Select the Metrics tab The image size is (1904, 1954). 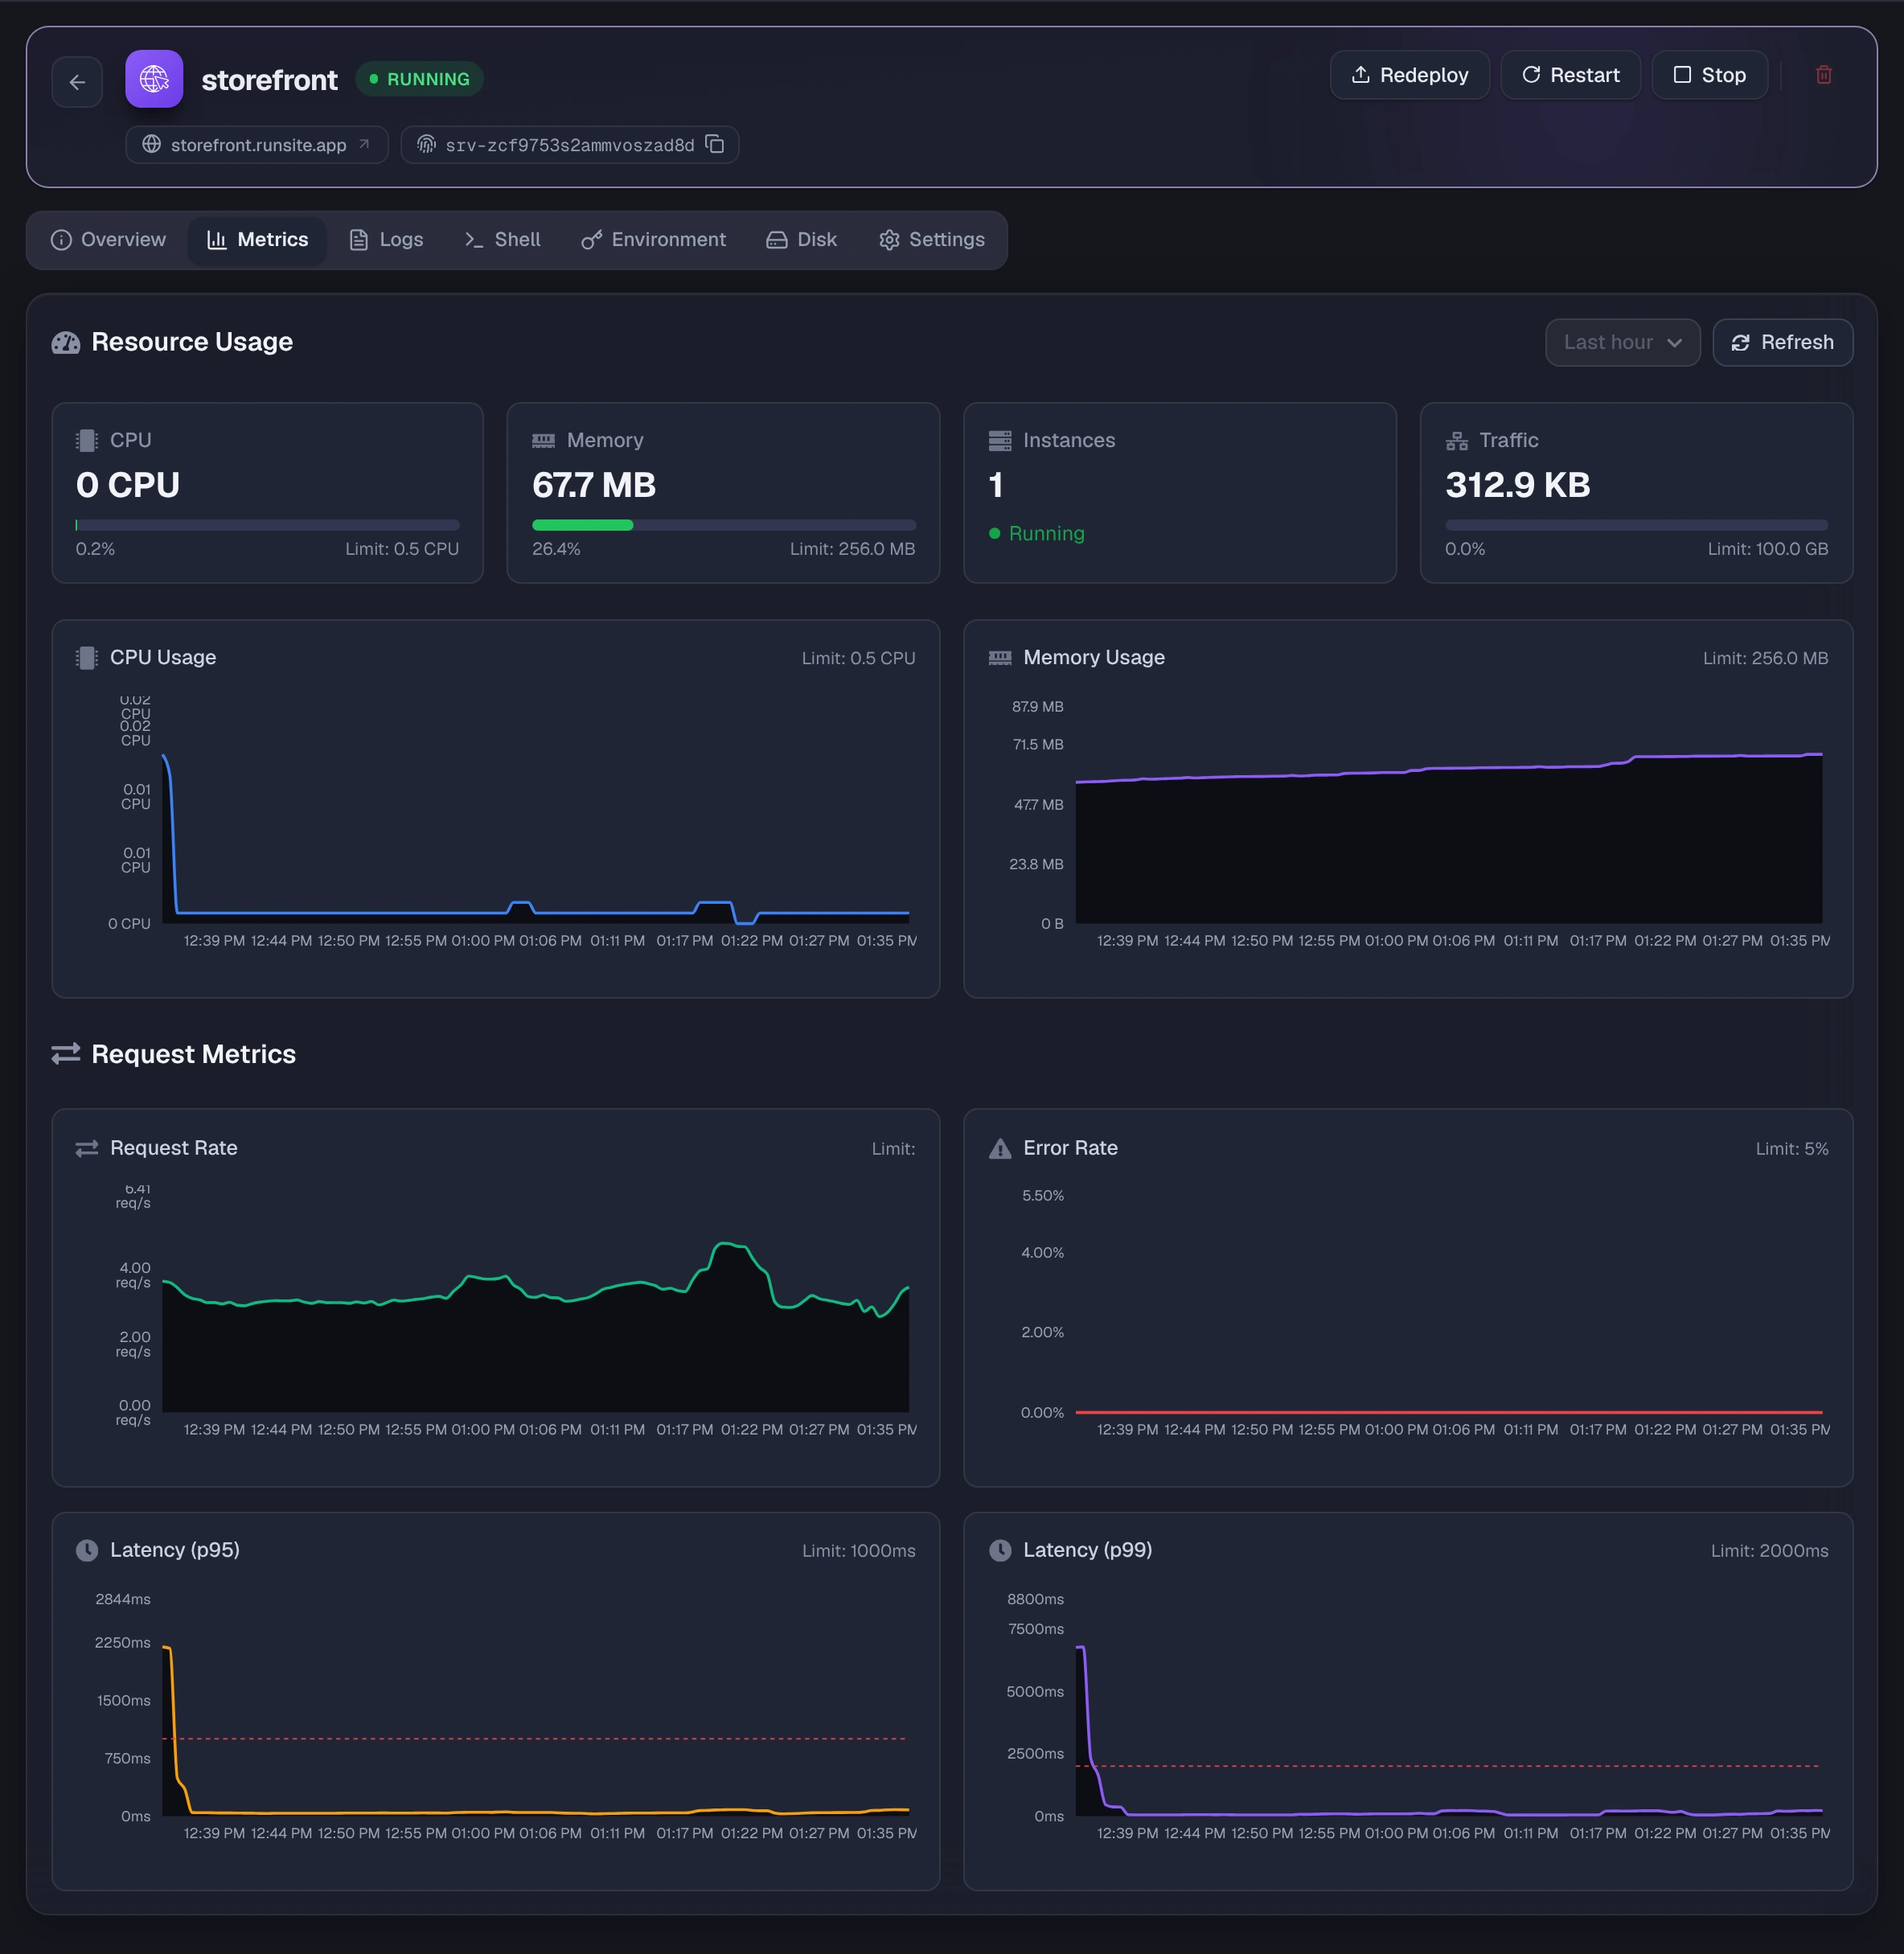point(258,240)
